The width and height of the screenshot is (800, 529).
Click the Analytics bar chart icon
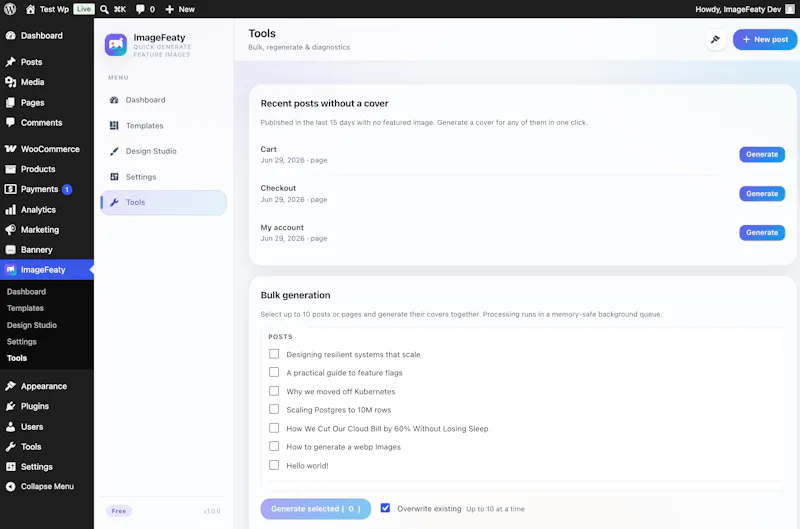coord(11,210)
